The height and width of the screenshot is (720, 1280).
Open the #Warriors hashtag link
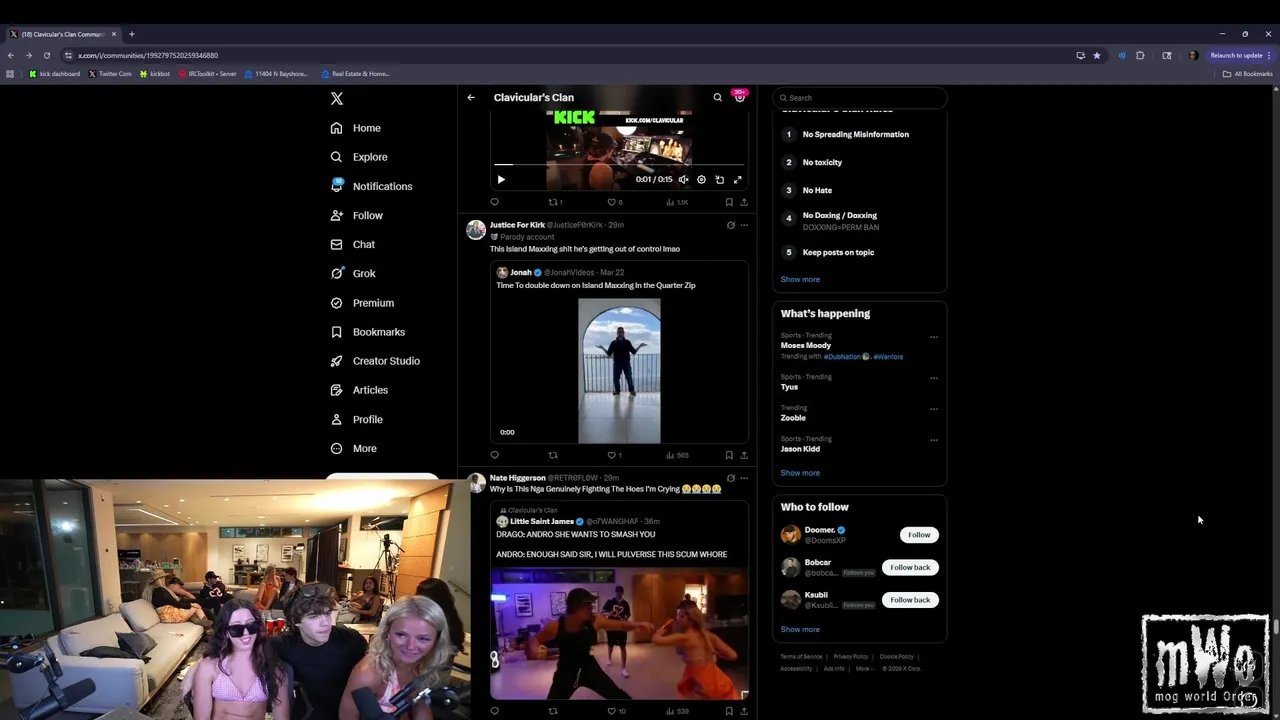tap(888, 357)
